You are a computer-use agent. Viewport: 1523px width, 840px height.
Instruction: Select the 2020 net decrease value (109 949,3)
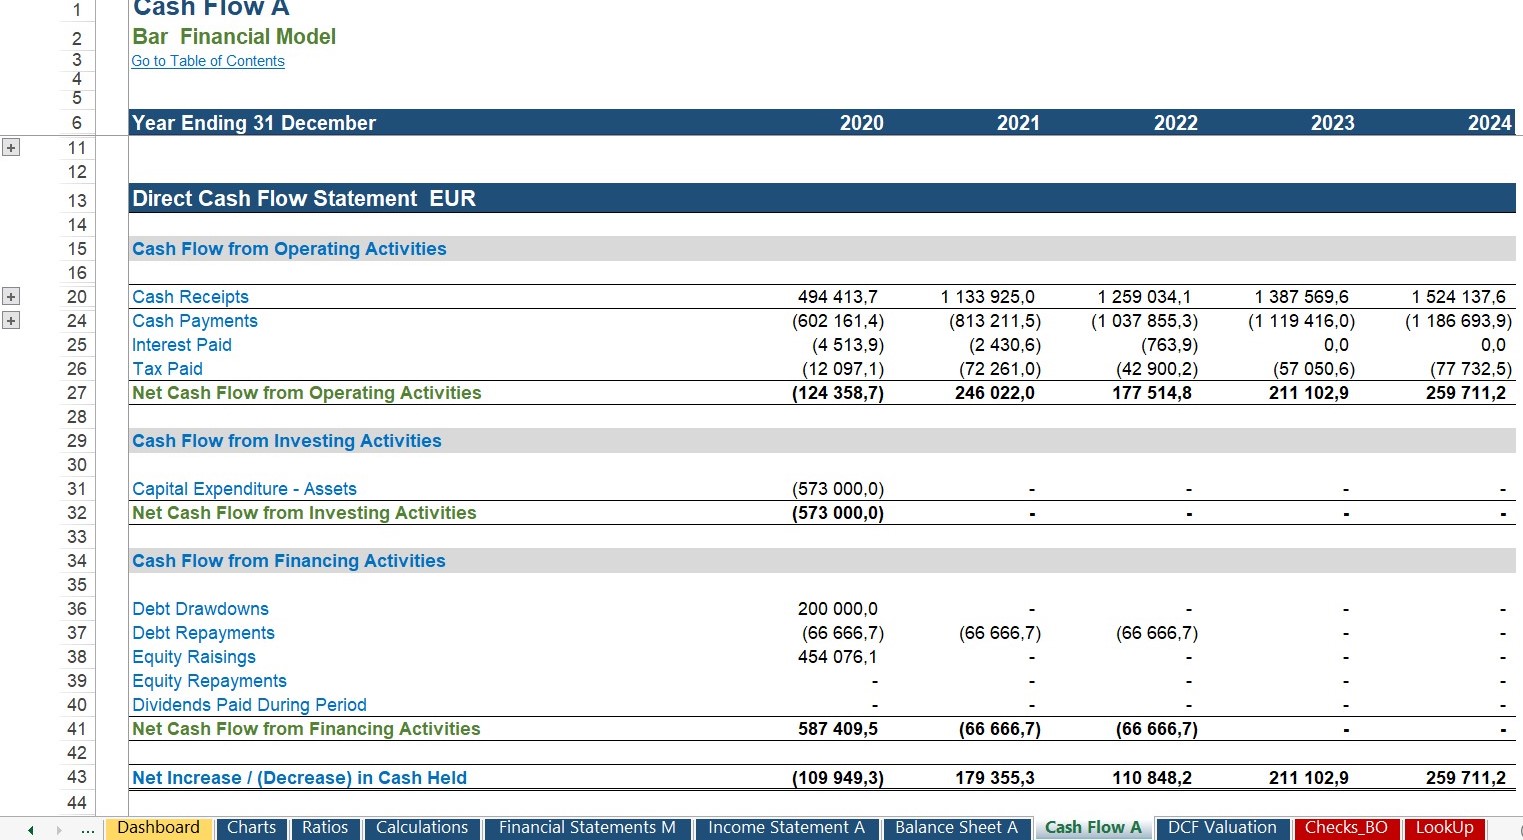click(837, 778)
